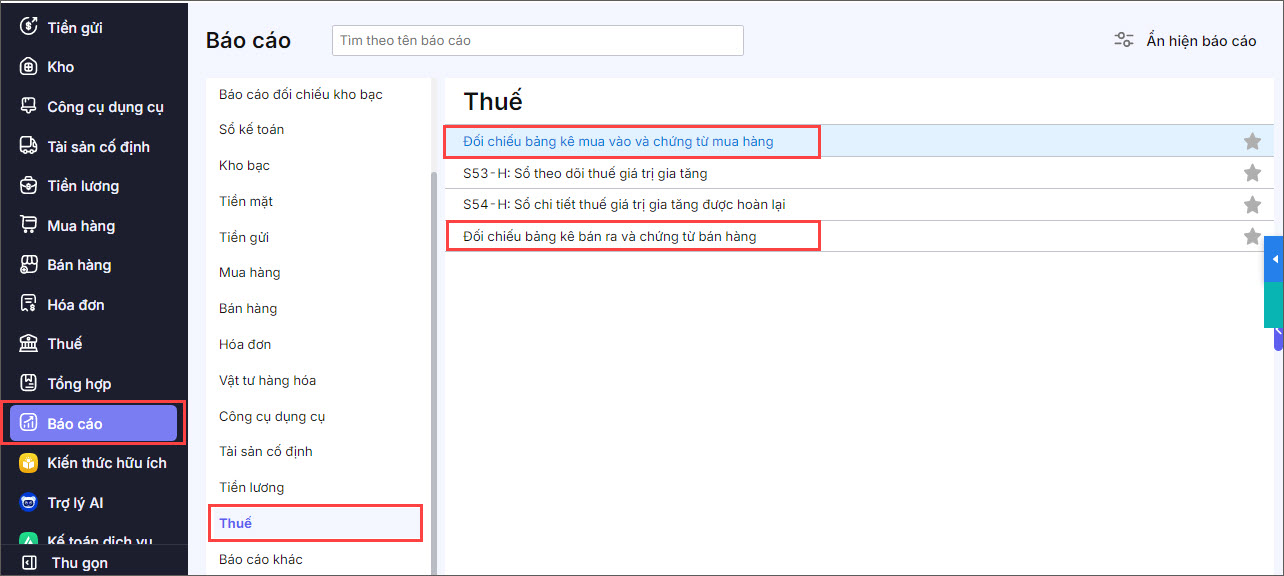Open the Tổng hợp sidebar menu label
This screenshot has height=576, width=1284.
pos(79,383)
